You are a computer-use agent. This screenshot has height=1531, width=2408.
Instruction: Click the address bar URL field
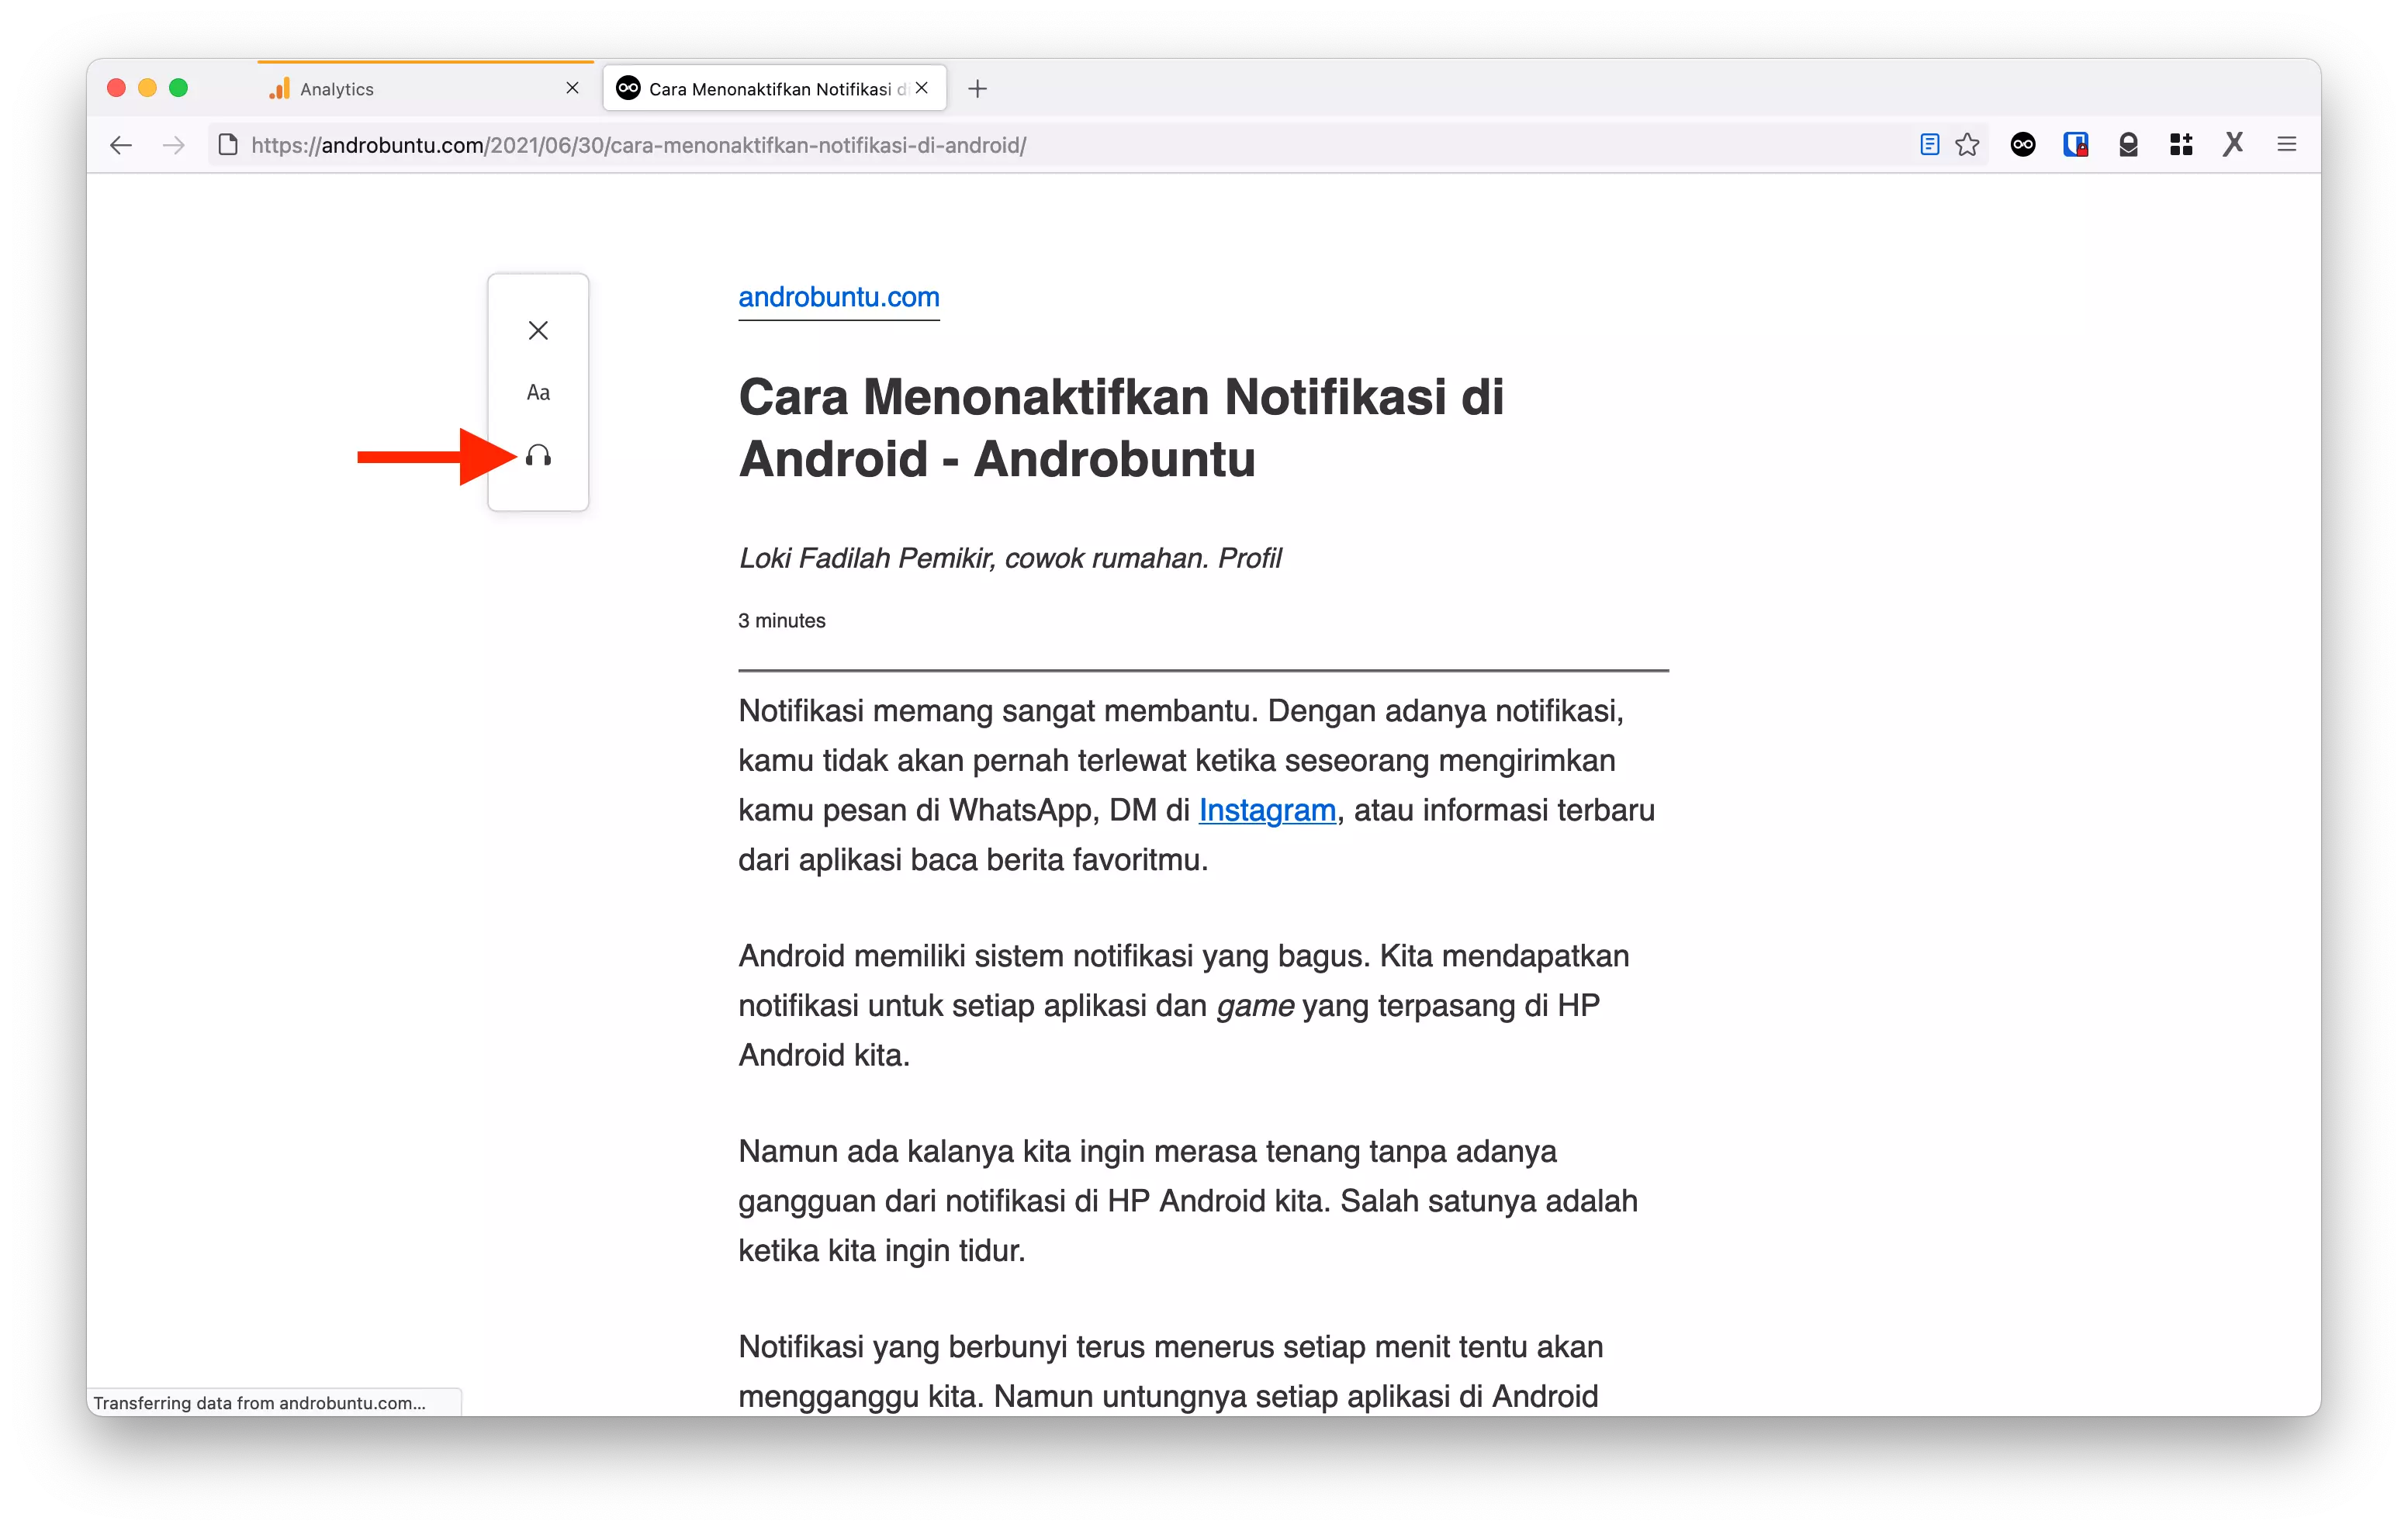pos(639,143)
